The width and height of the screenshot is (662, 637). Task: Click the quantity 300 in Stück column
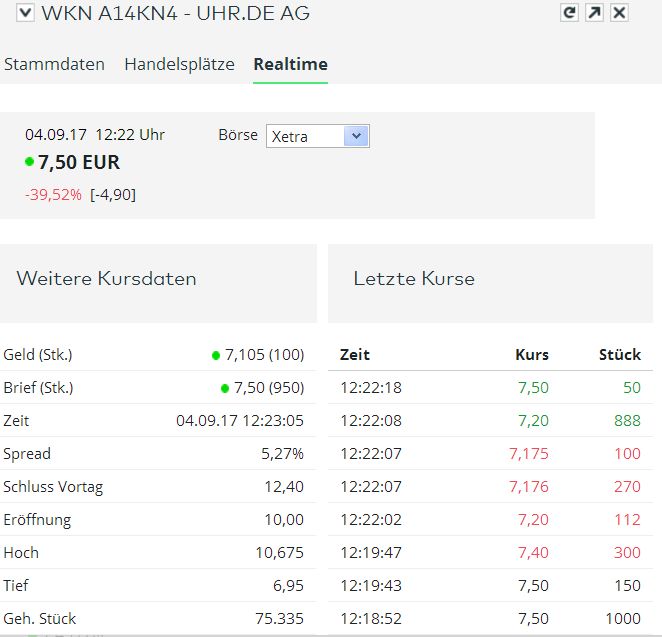tap(627, 553)
